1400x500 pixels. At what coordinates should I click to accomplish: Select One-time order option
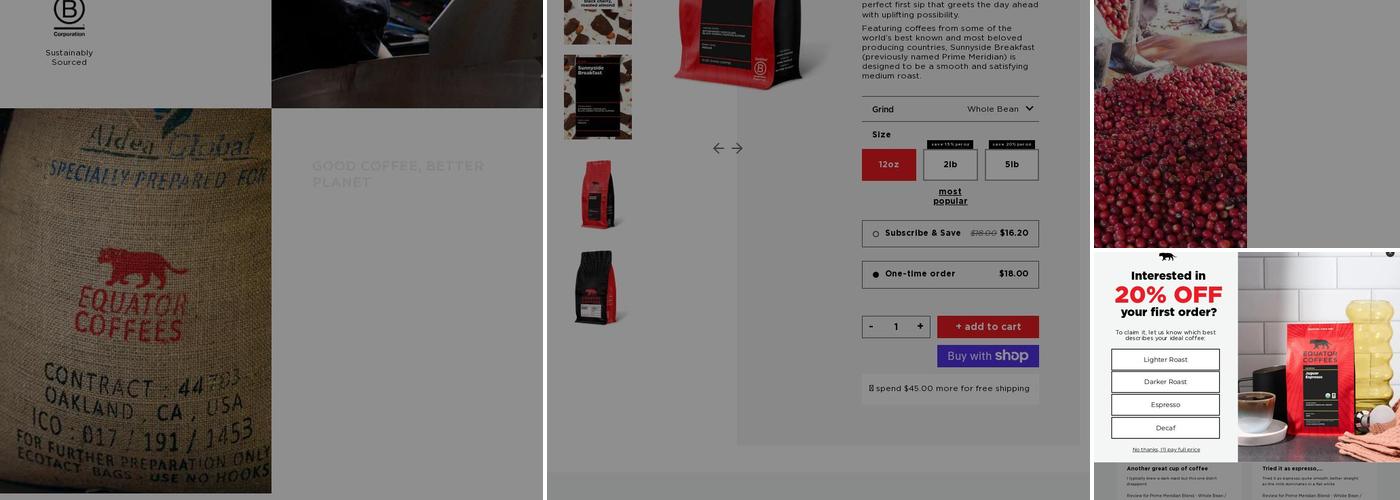click(950, 274)
